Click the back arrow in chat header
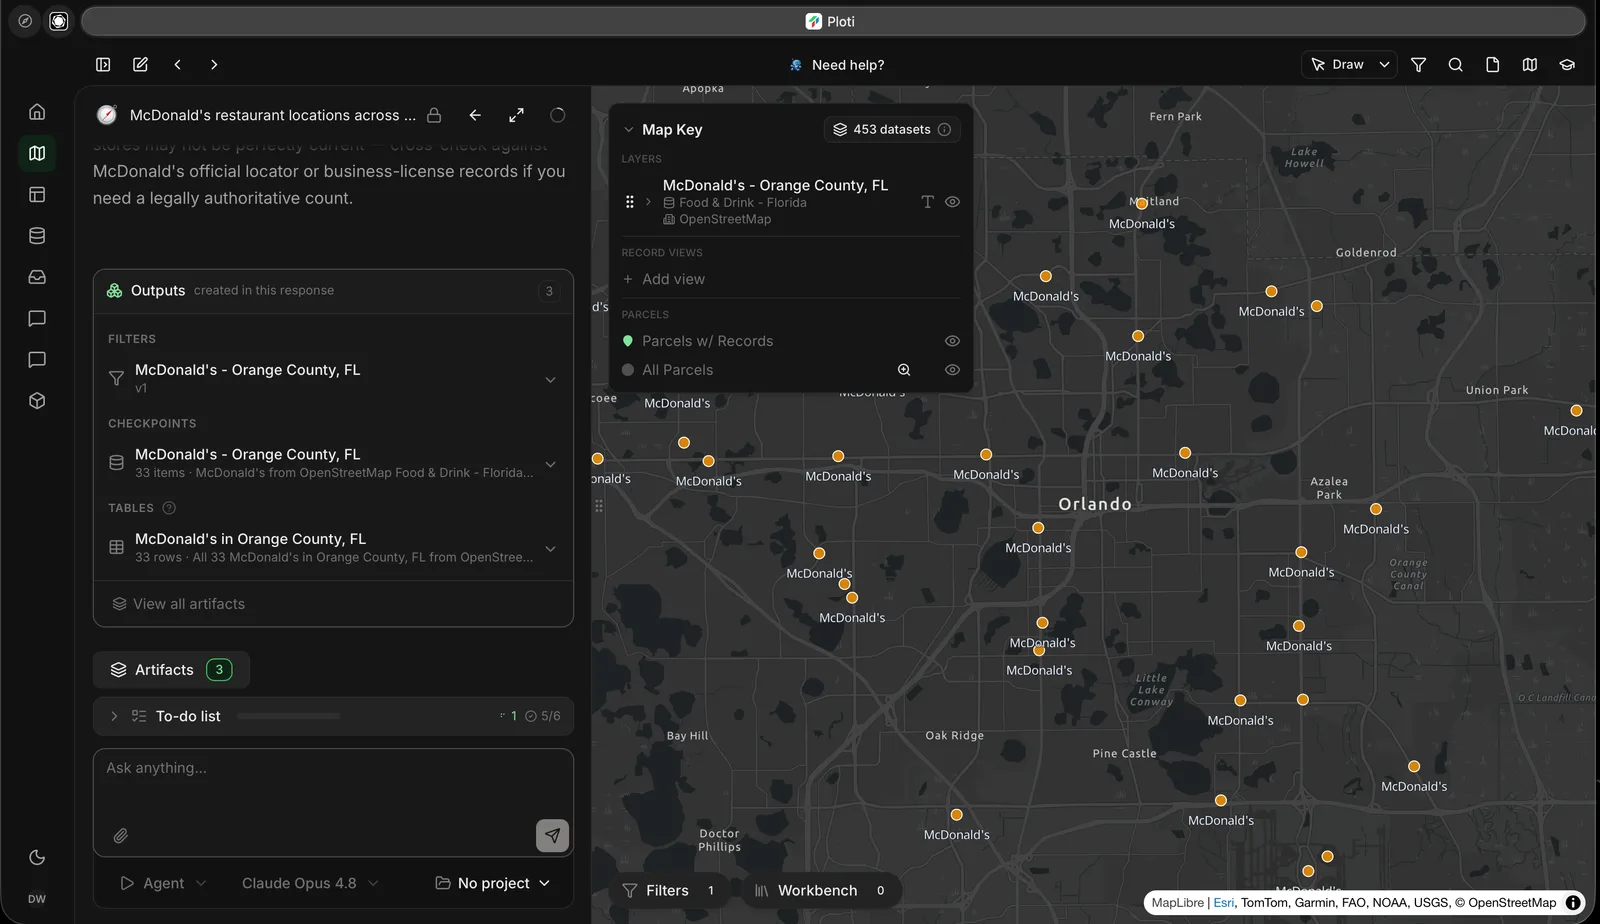The width and height of the screenshot is (1600, 924). tap(475, 115)
